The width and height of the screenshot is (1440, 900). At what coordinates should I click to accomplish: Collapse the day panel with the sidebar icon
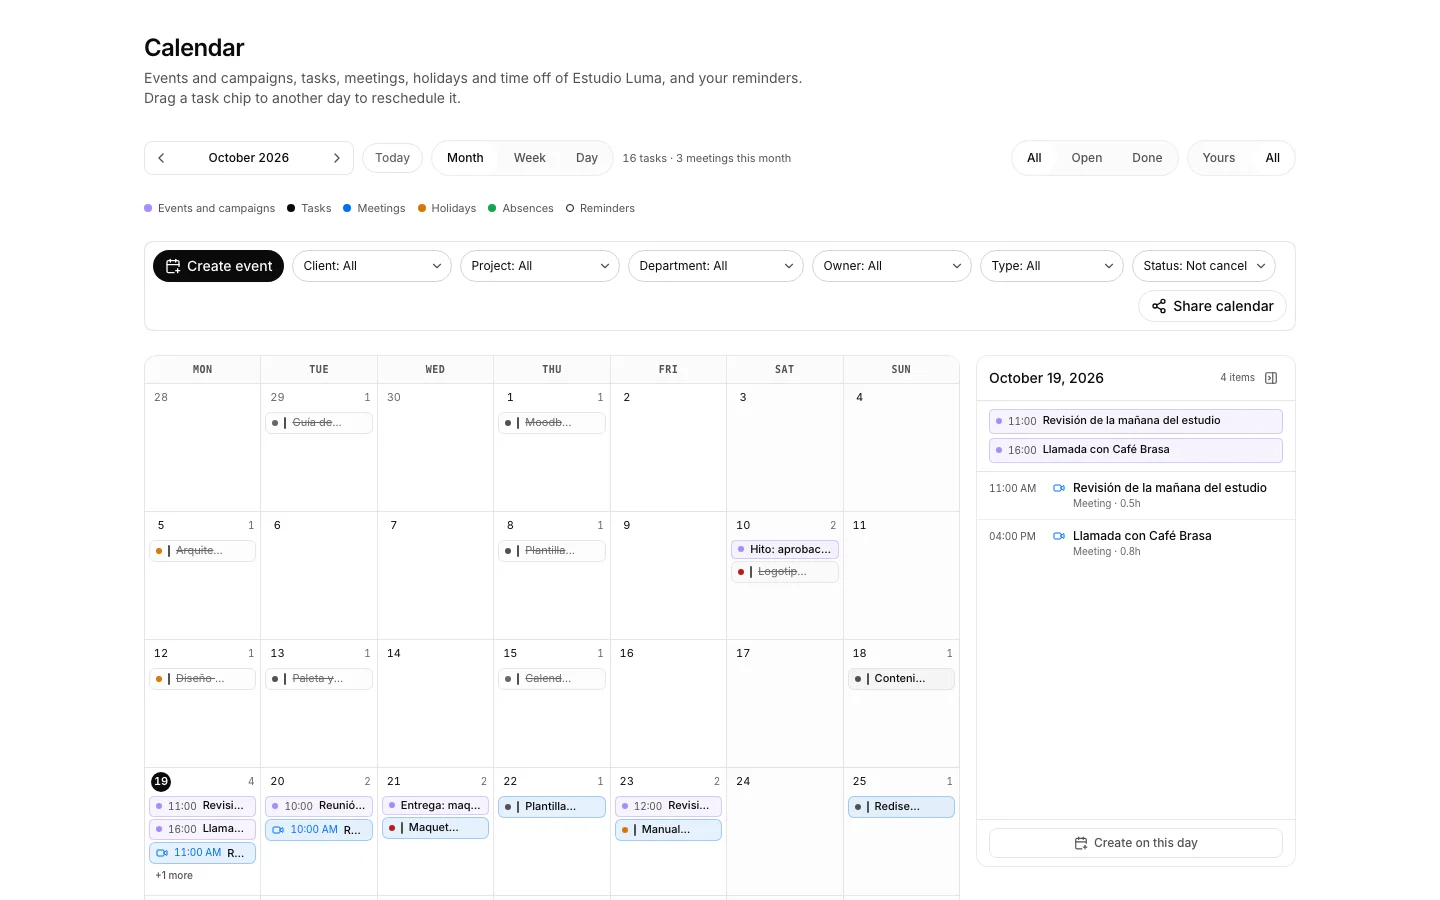pyautogui.click(x=1271, y=378)
